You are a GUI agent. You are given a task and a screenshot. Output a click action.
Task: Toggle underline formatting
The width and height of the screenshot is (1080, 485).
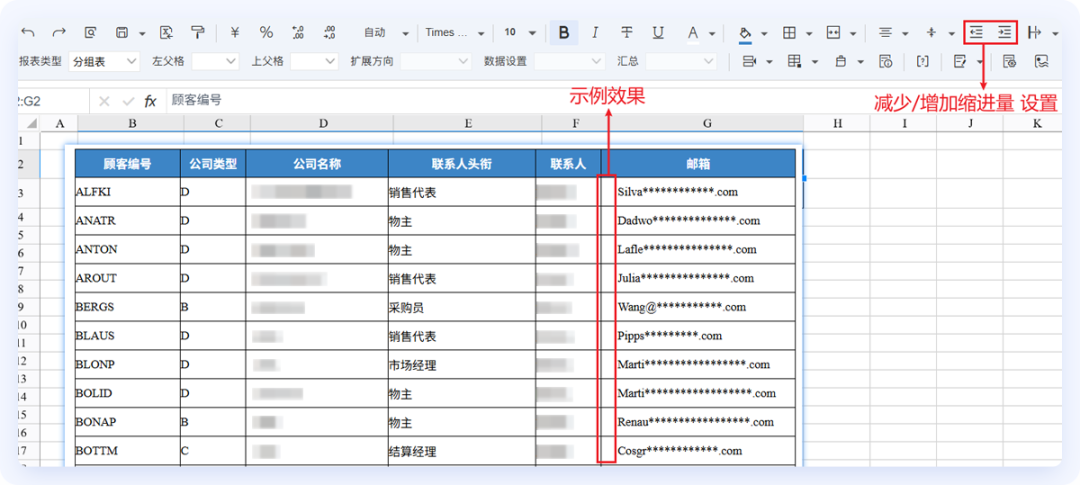point(658,32)
